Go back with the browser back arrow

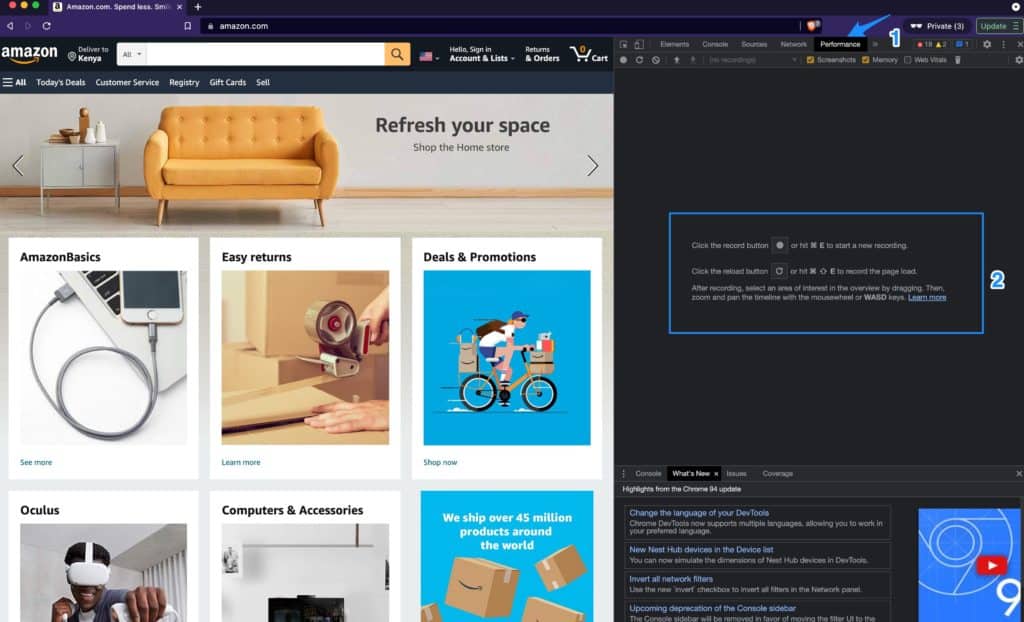click(x=10, y=26)
